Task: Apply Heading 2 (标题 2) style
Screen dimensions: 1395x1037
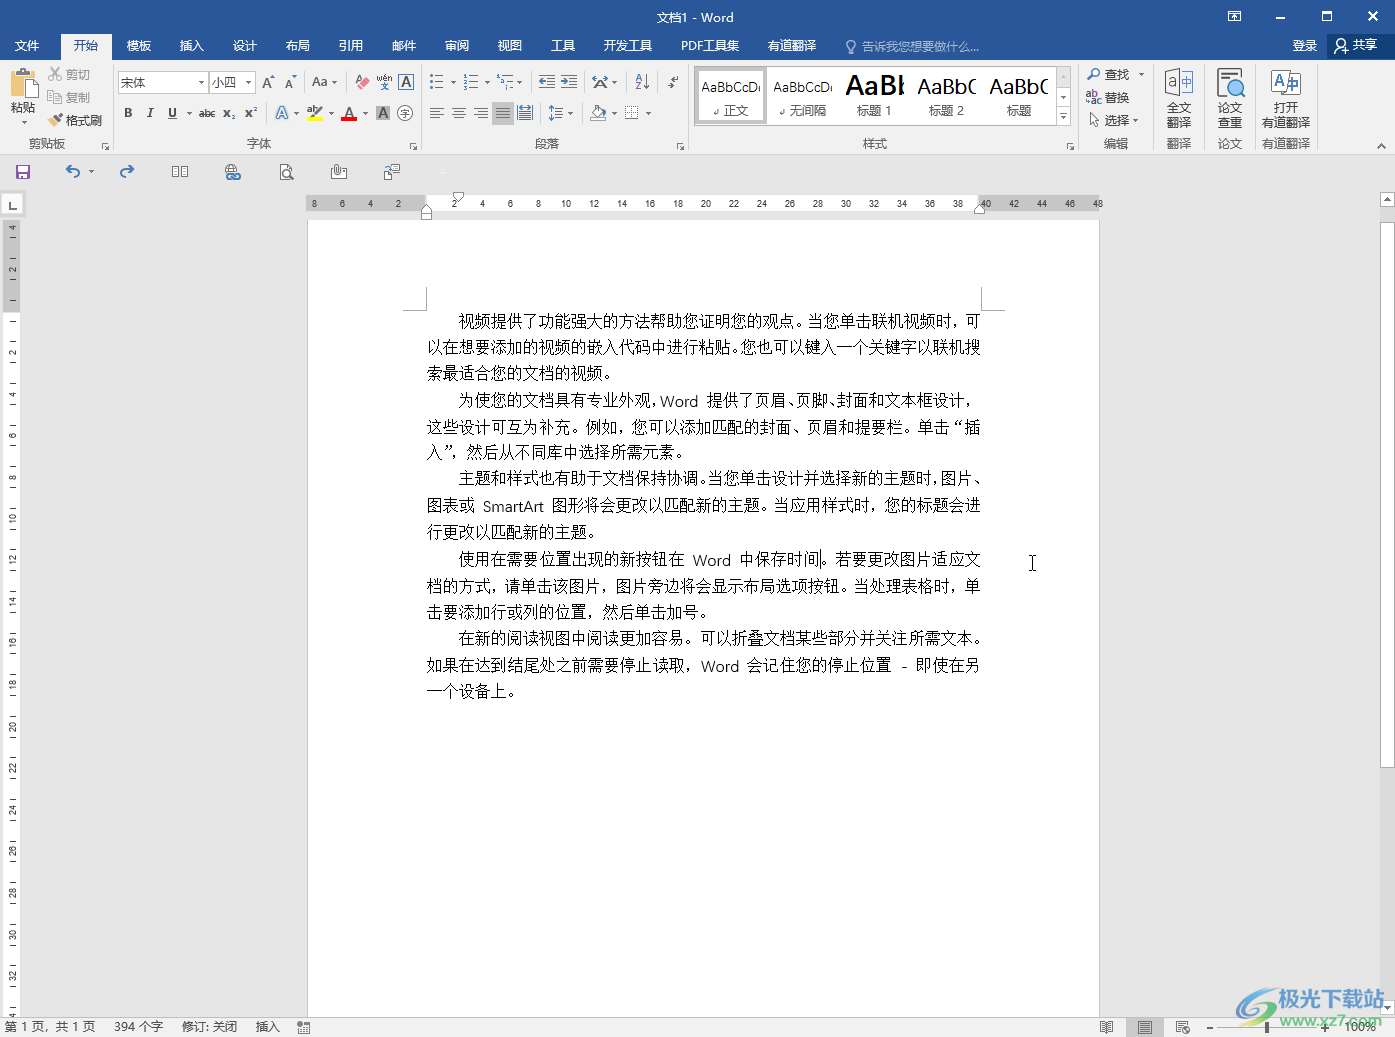Action: [x=946, y=96]
